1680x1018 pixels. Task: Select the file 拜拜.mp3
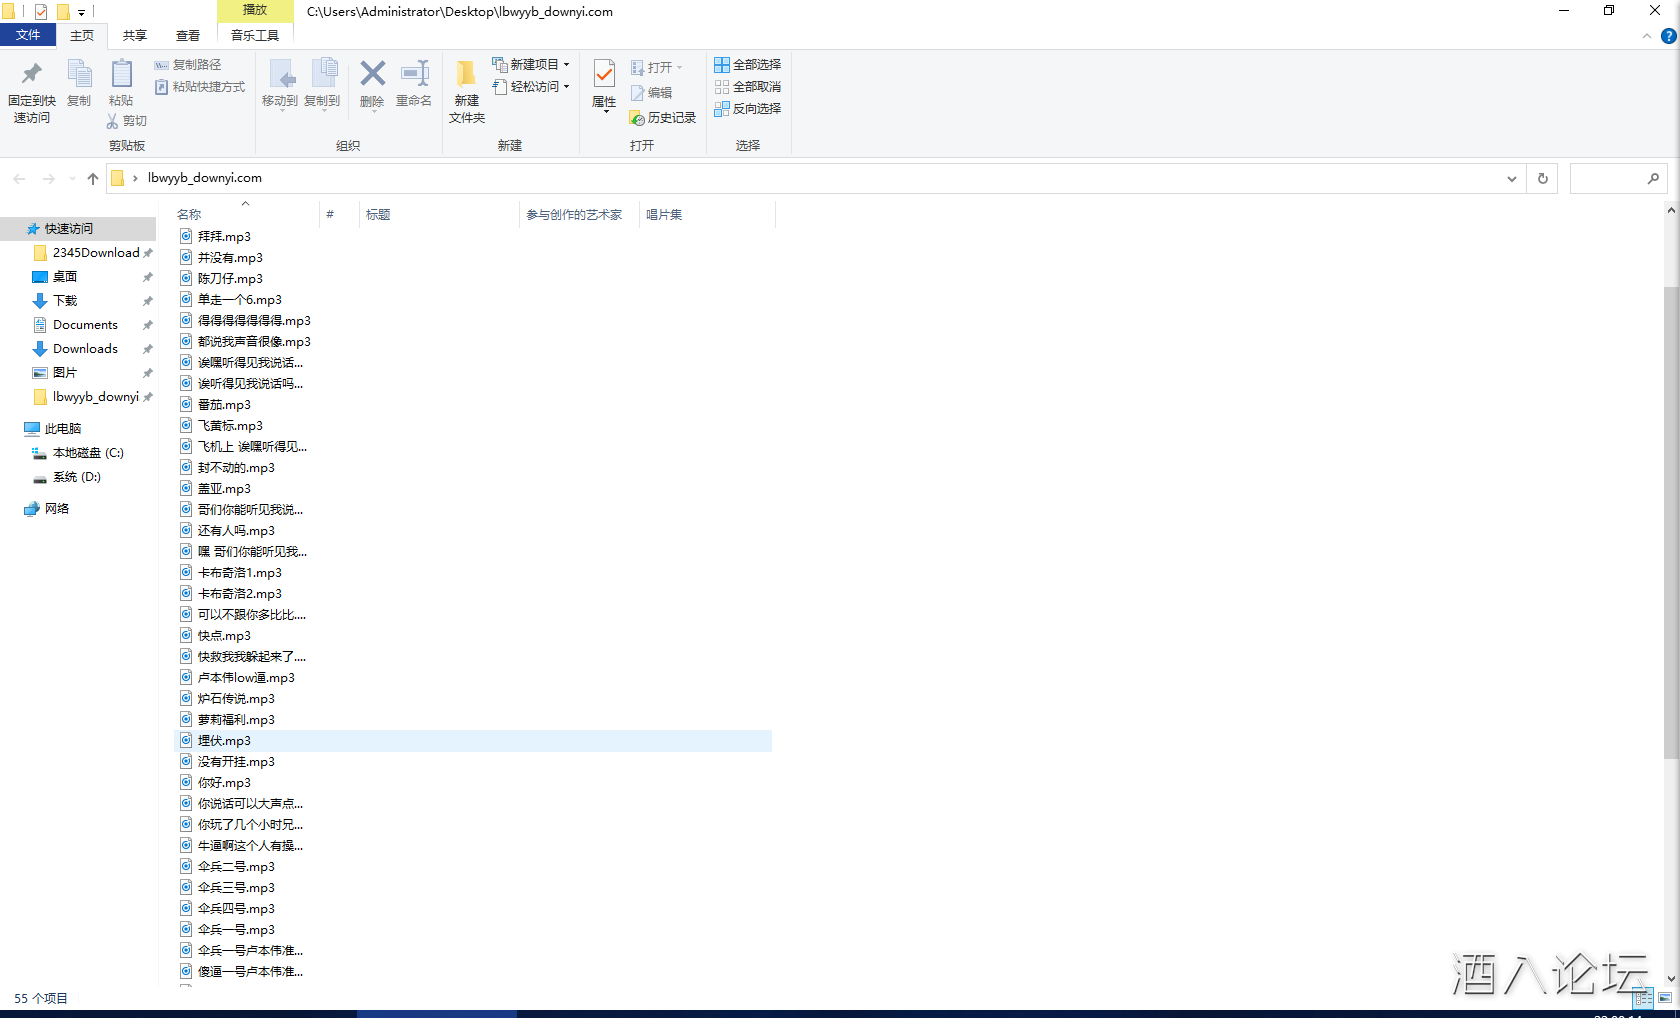(x=224, y=237)
